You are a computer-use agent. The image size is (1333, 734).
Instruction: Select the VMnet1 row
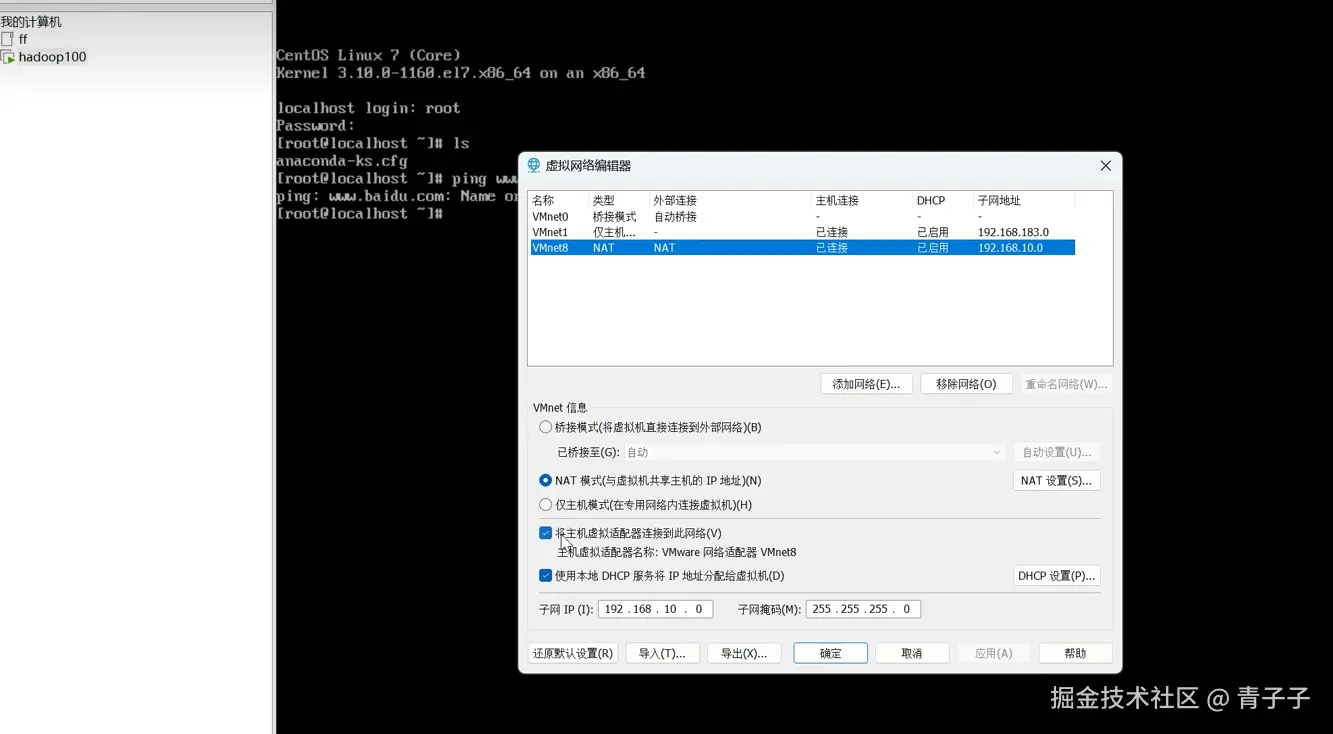pyautogui.click(x=802, y=232)
